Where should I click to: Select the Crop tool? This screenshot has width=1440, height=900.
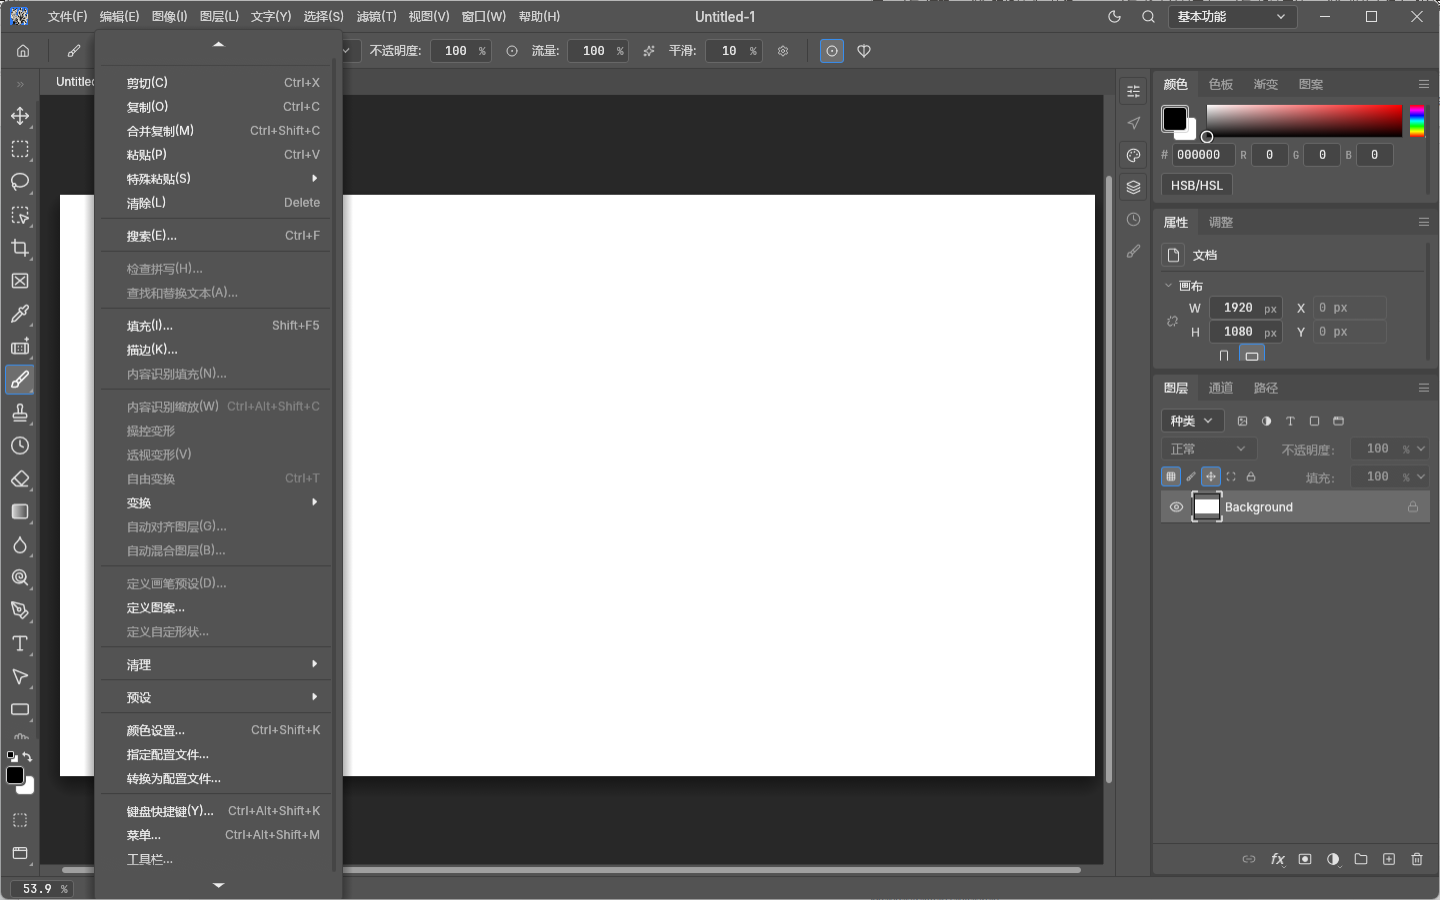(20, 248)
